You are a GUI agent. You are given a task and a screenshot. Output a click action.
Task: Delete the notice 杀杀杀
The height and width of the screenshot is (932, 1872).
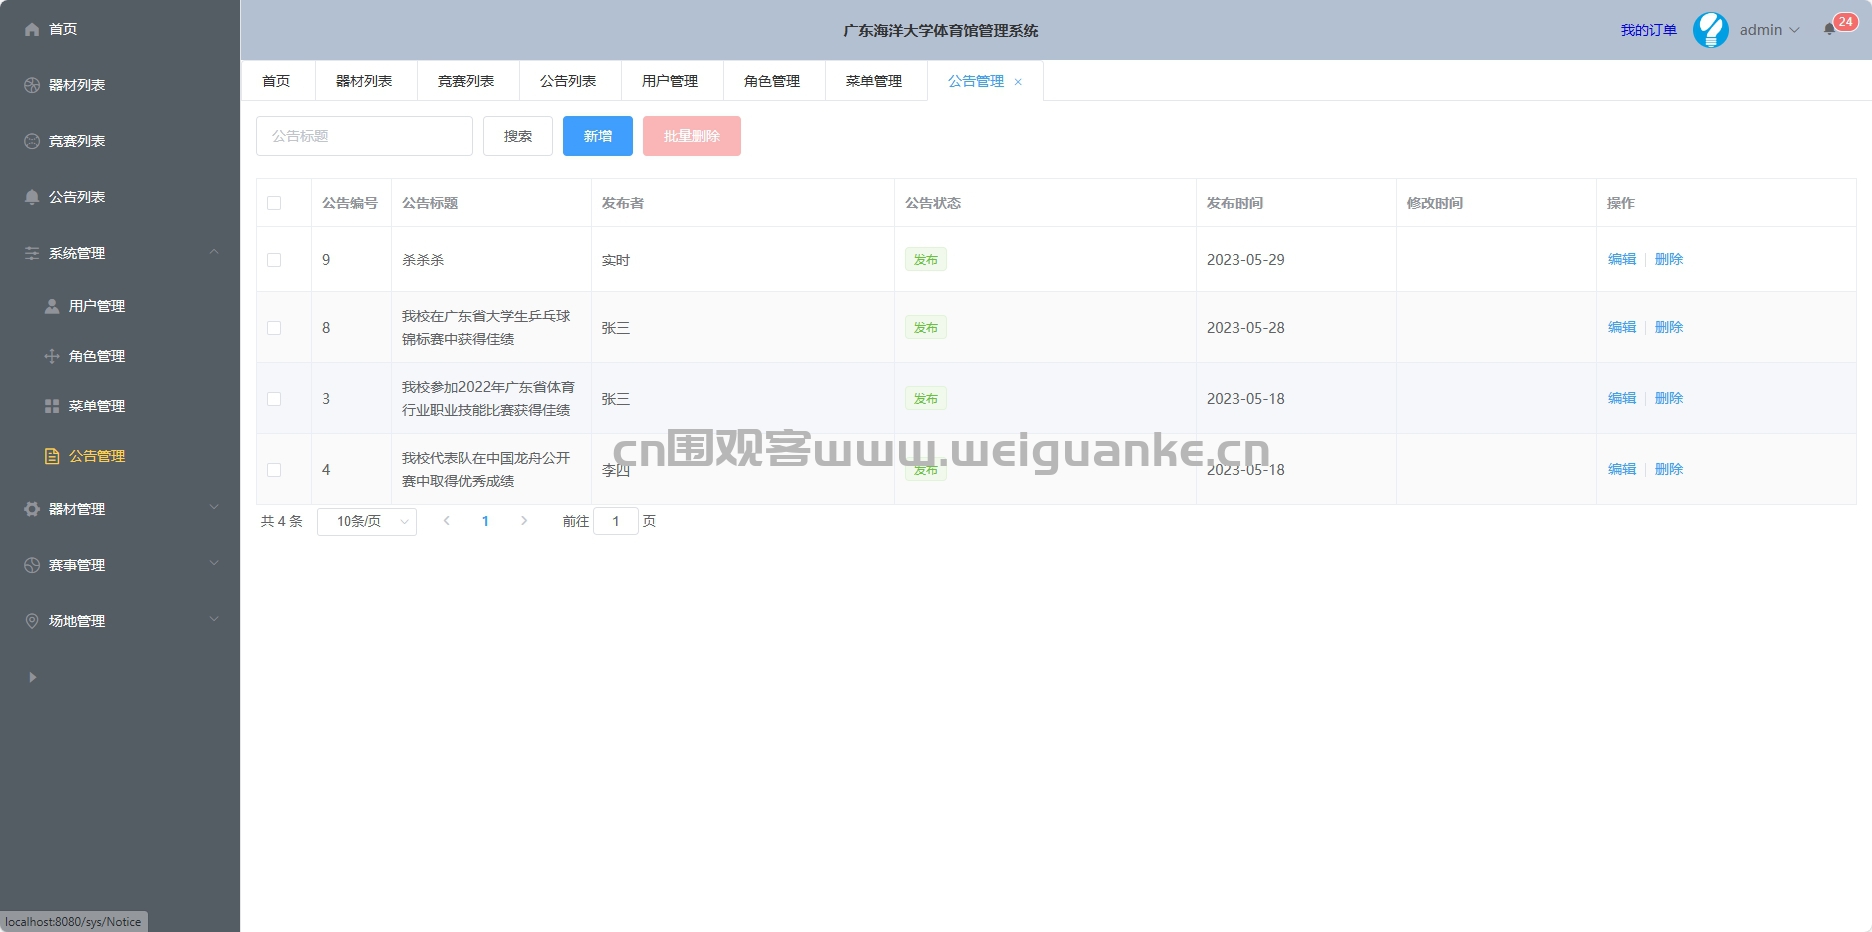[1669, 259]
